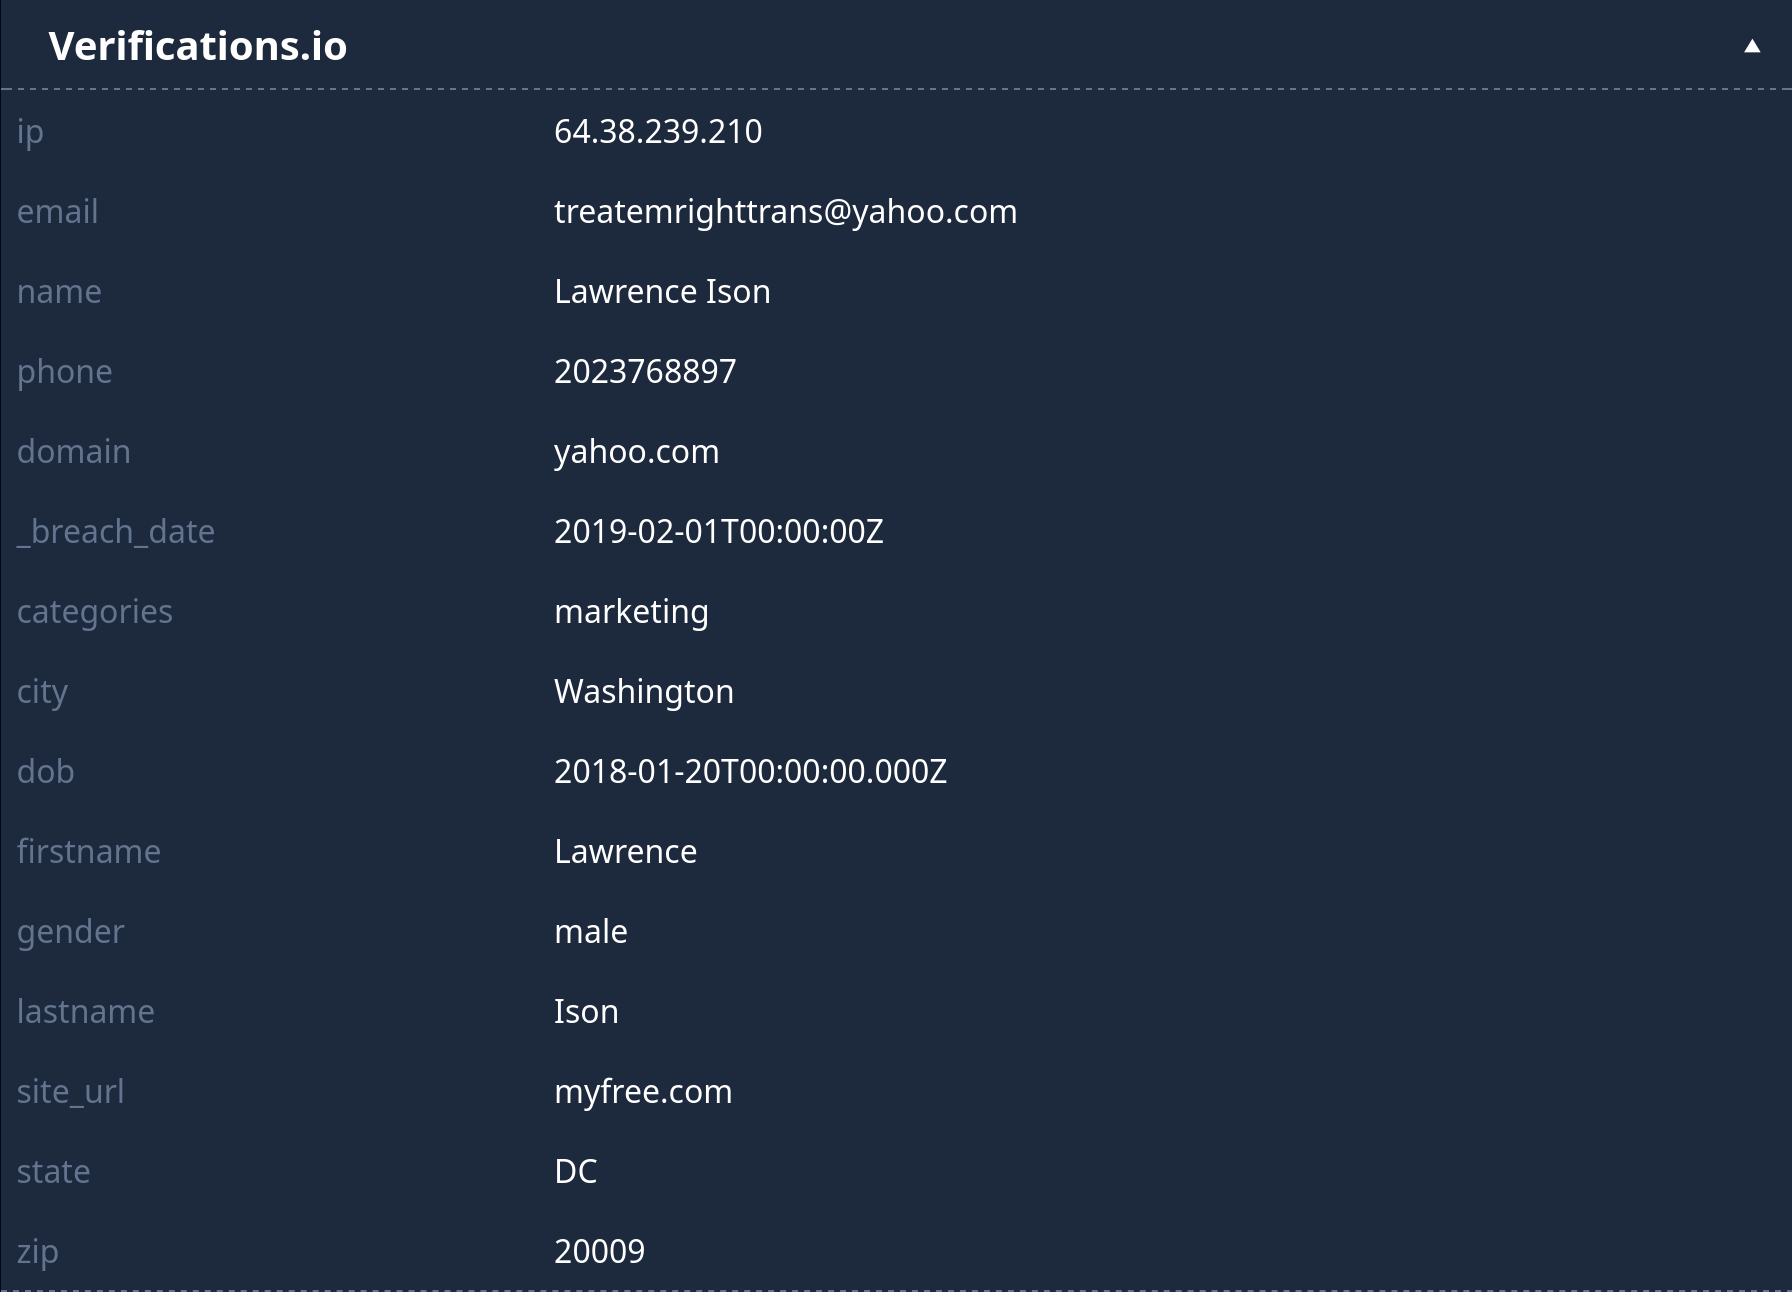Click the city value Washington
The height and width of the screenshot is (1292, 1792).
coord(644,691)
